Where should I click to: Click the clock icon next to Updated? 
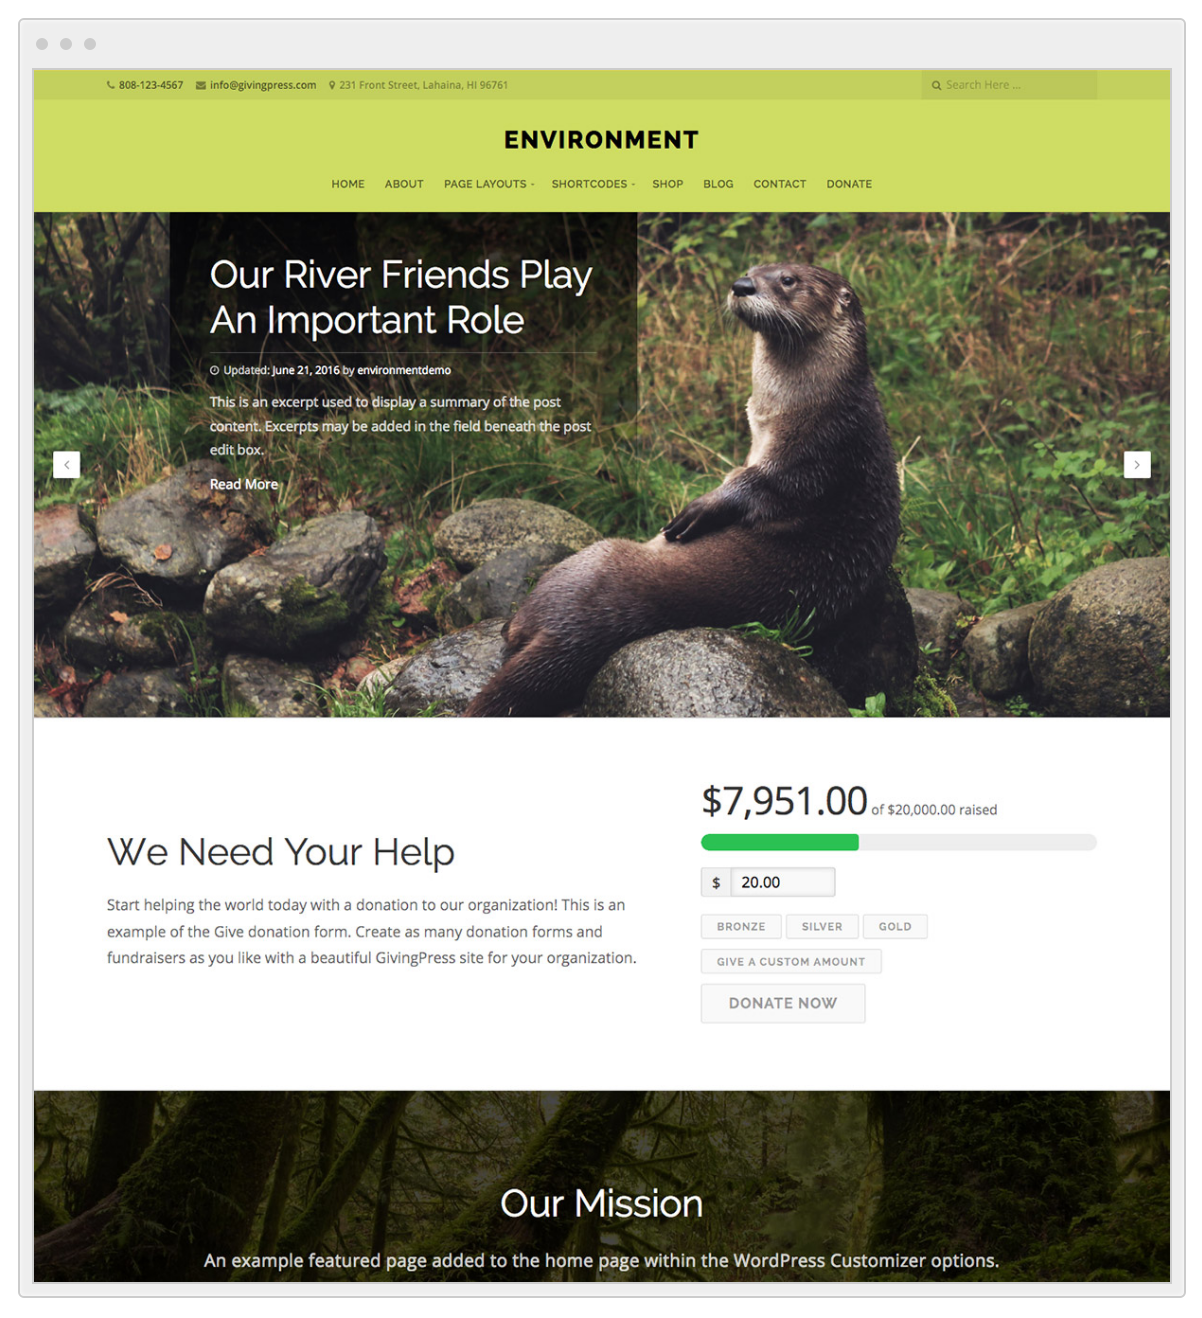[214, 370]
